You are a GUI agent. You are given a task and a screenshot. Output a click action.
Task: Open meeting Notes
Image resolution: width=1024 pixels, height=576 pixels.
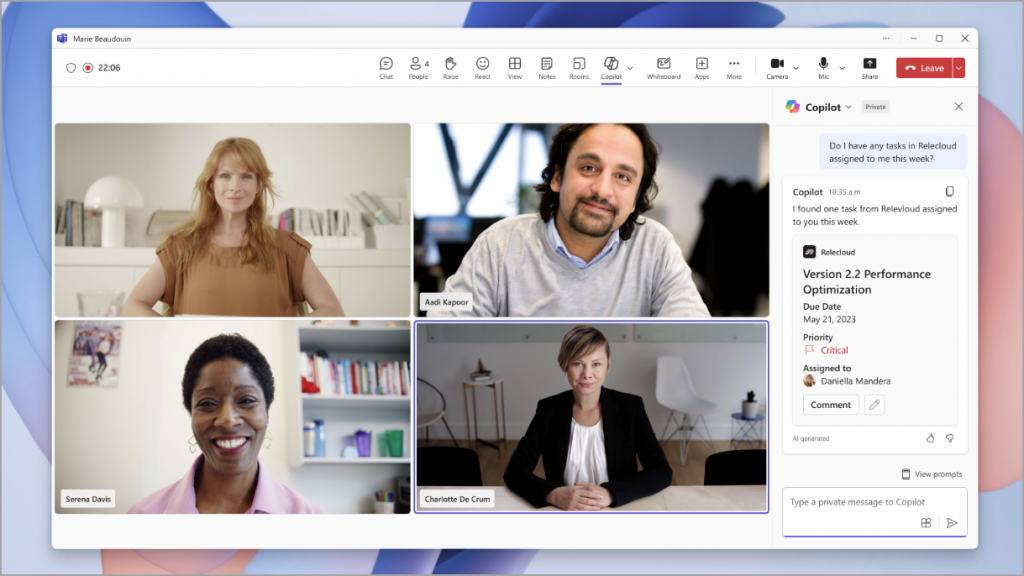[547, 68]
